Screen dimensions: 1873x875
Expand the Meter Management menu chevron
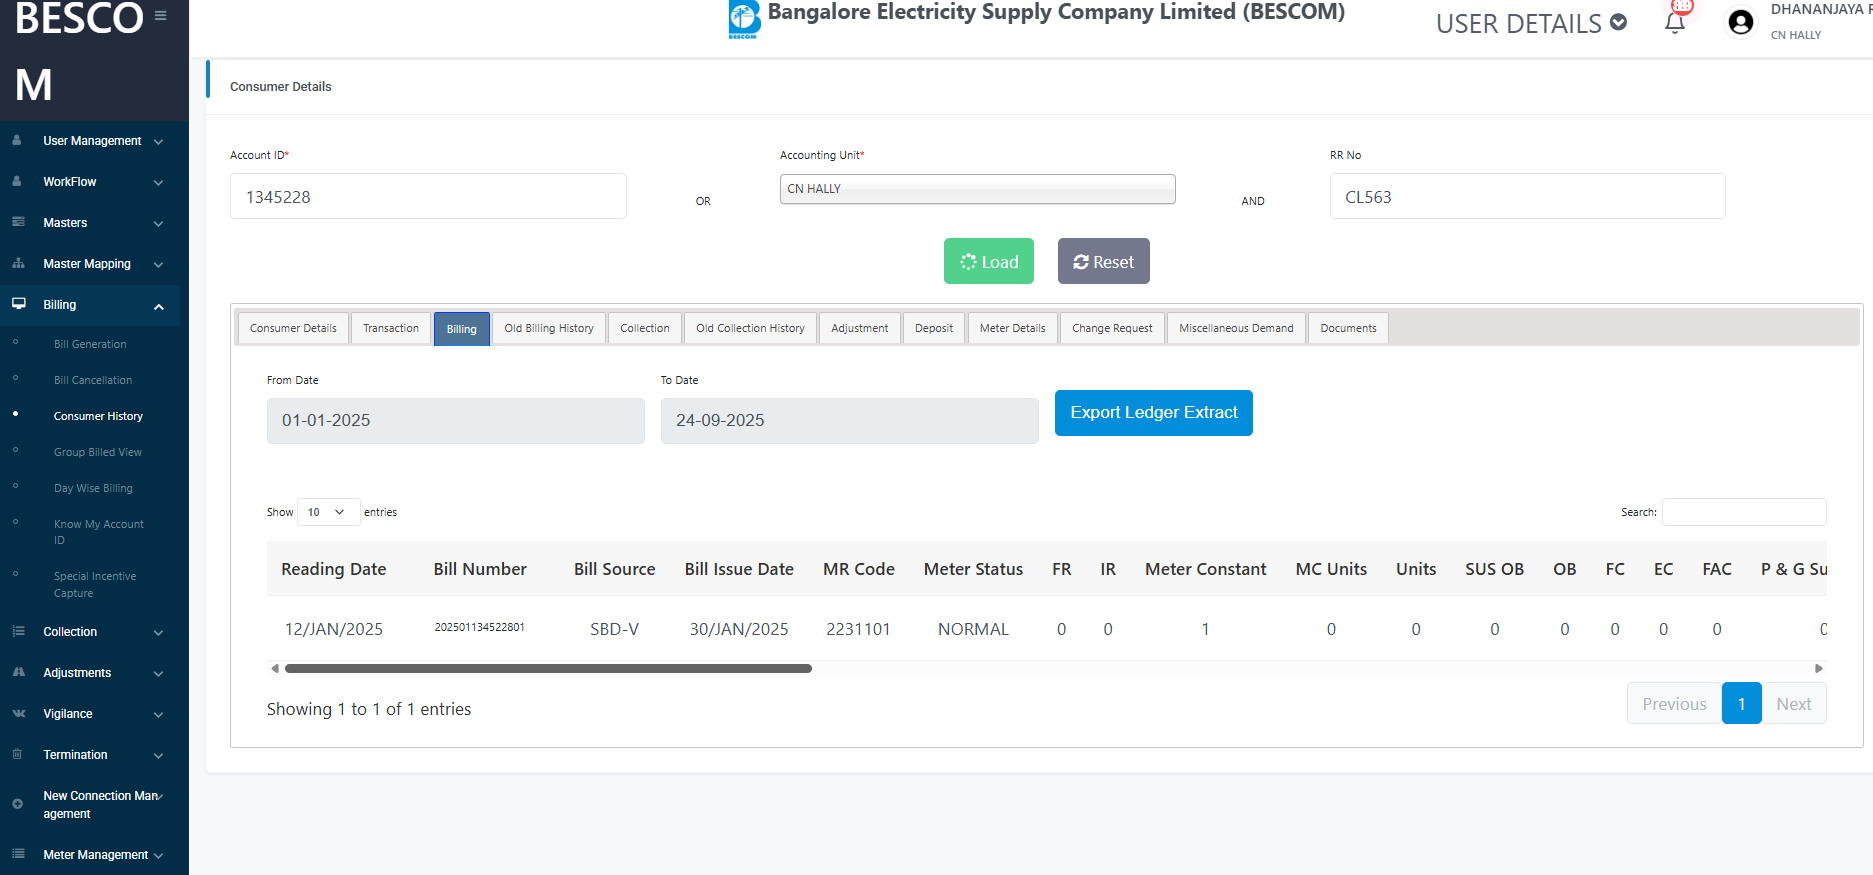[158, 856]
